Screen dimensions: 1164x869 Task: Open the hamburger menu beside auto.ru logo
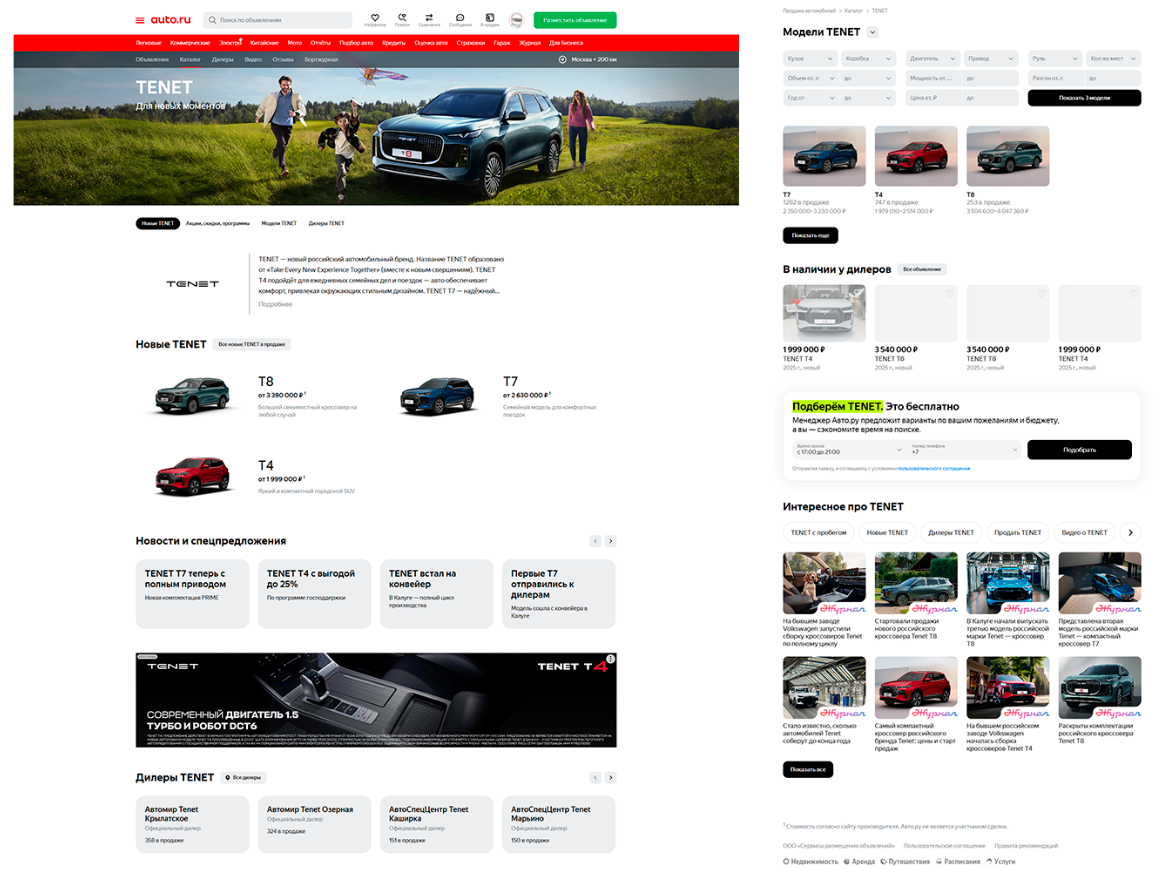140,20
